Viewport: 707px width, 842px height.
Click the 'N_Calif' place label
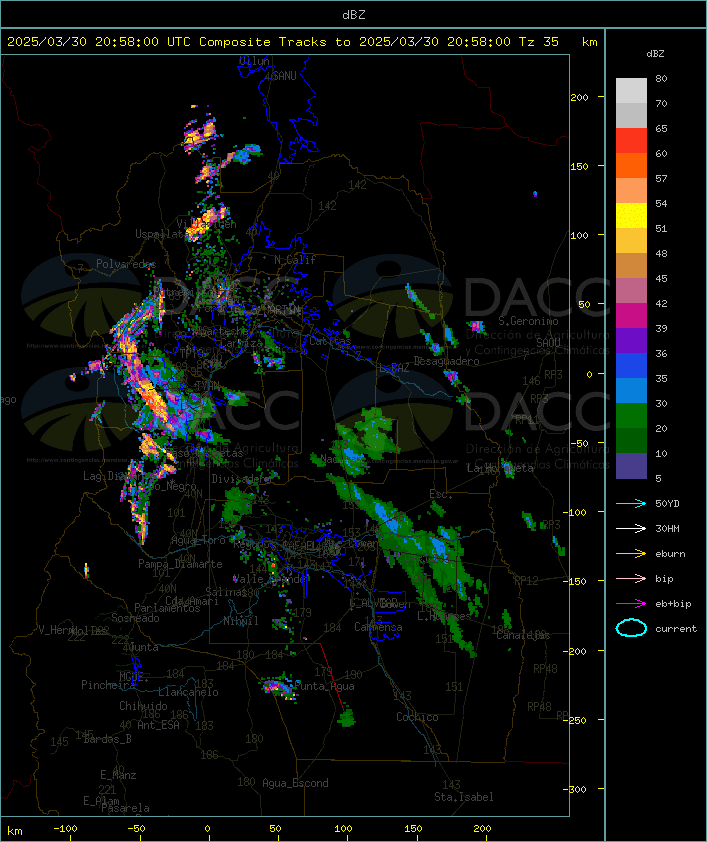[295, 260]
